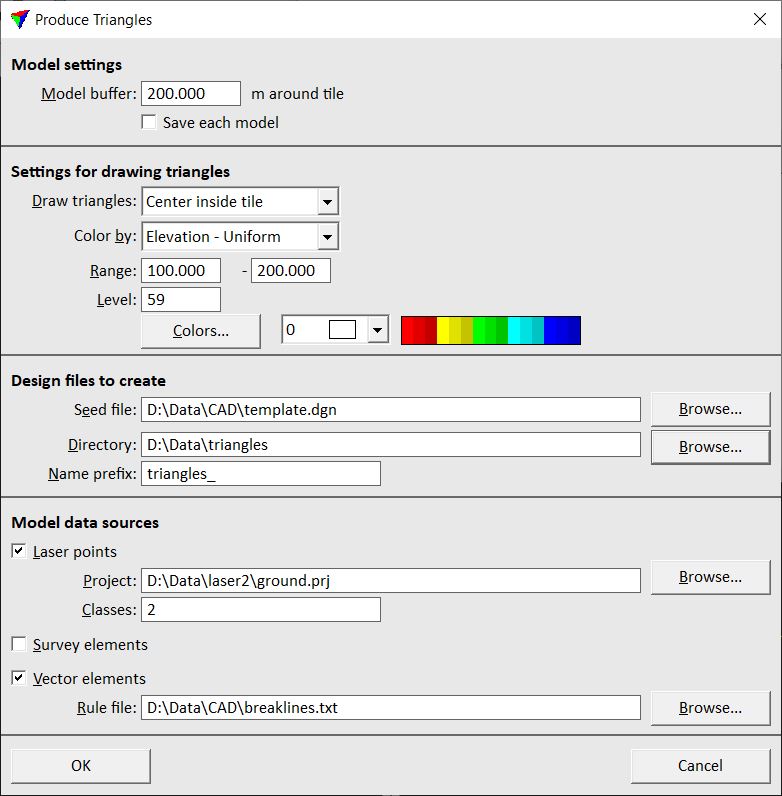Click the Produce Triangles title bar icon
This screenshot has width=782, height=796.
(19, 19)
